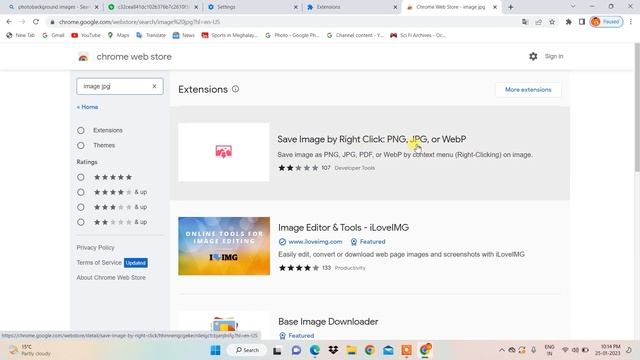
Task: Clear the image jpg search box
Action: click(154, 86)
